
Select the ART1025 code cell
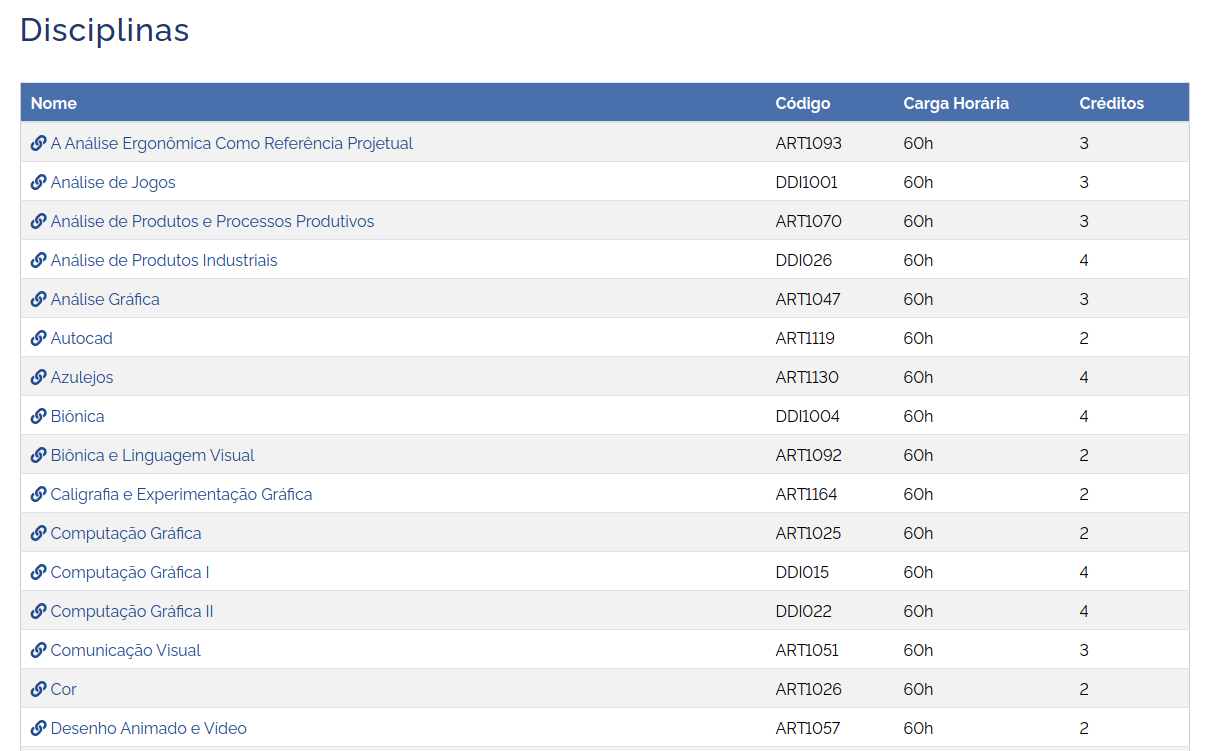(x=808, y=533)
